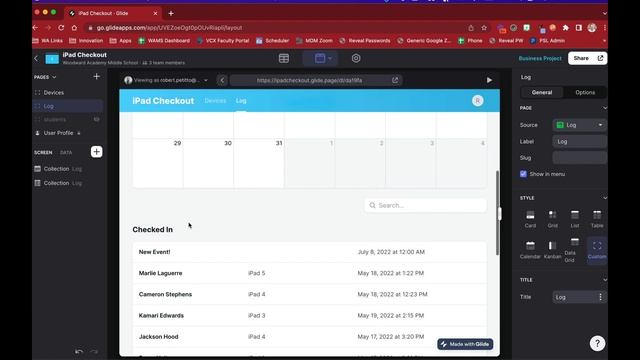
Task: Go back using the arrow beside iPad Checkout
Action: pos(36,58)
